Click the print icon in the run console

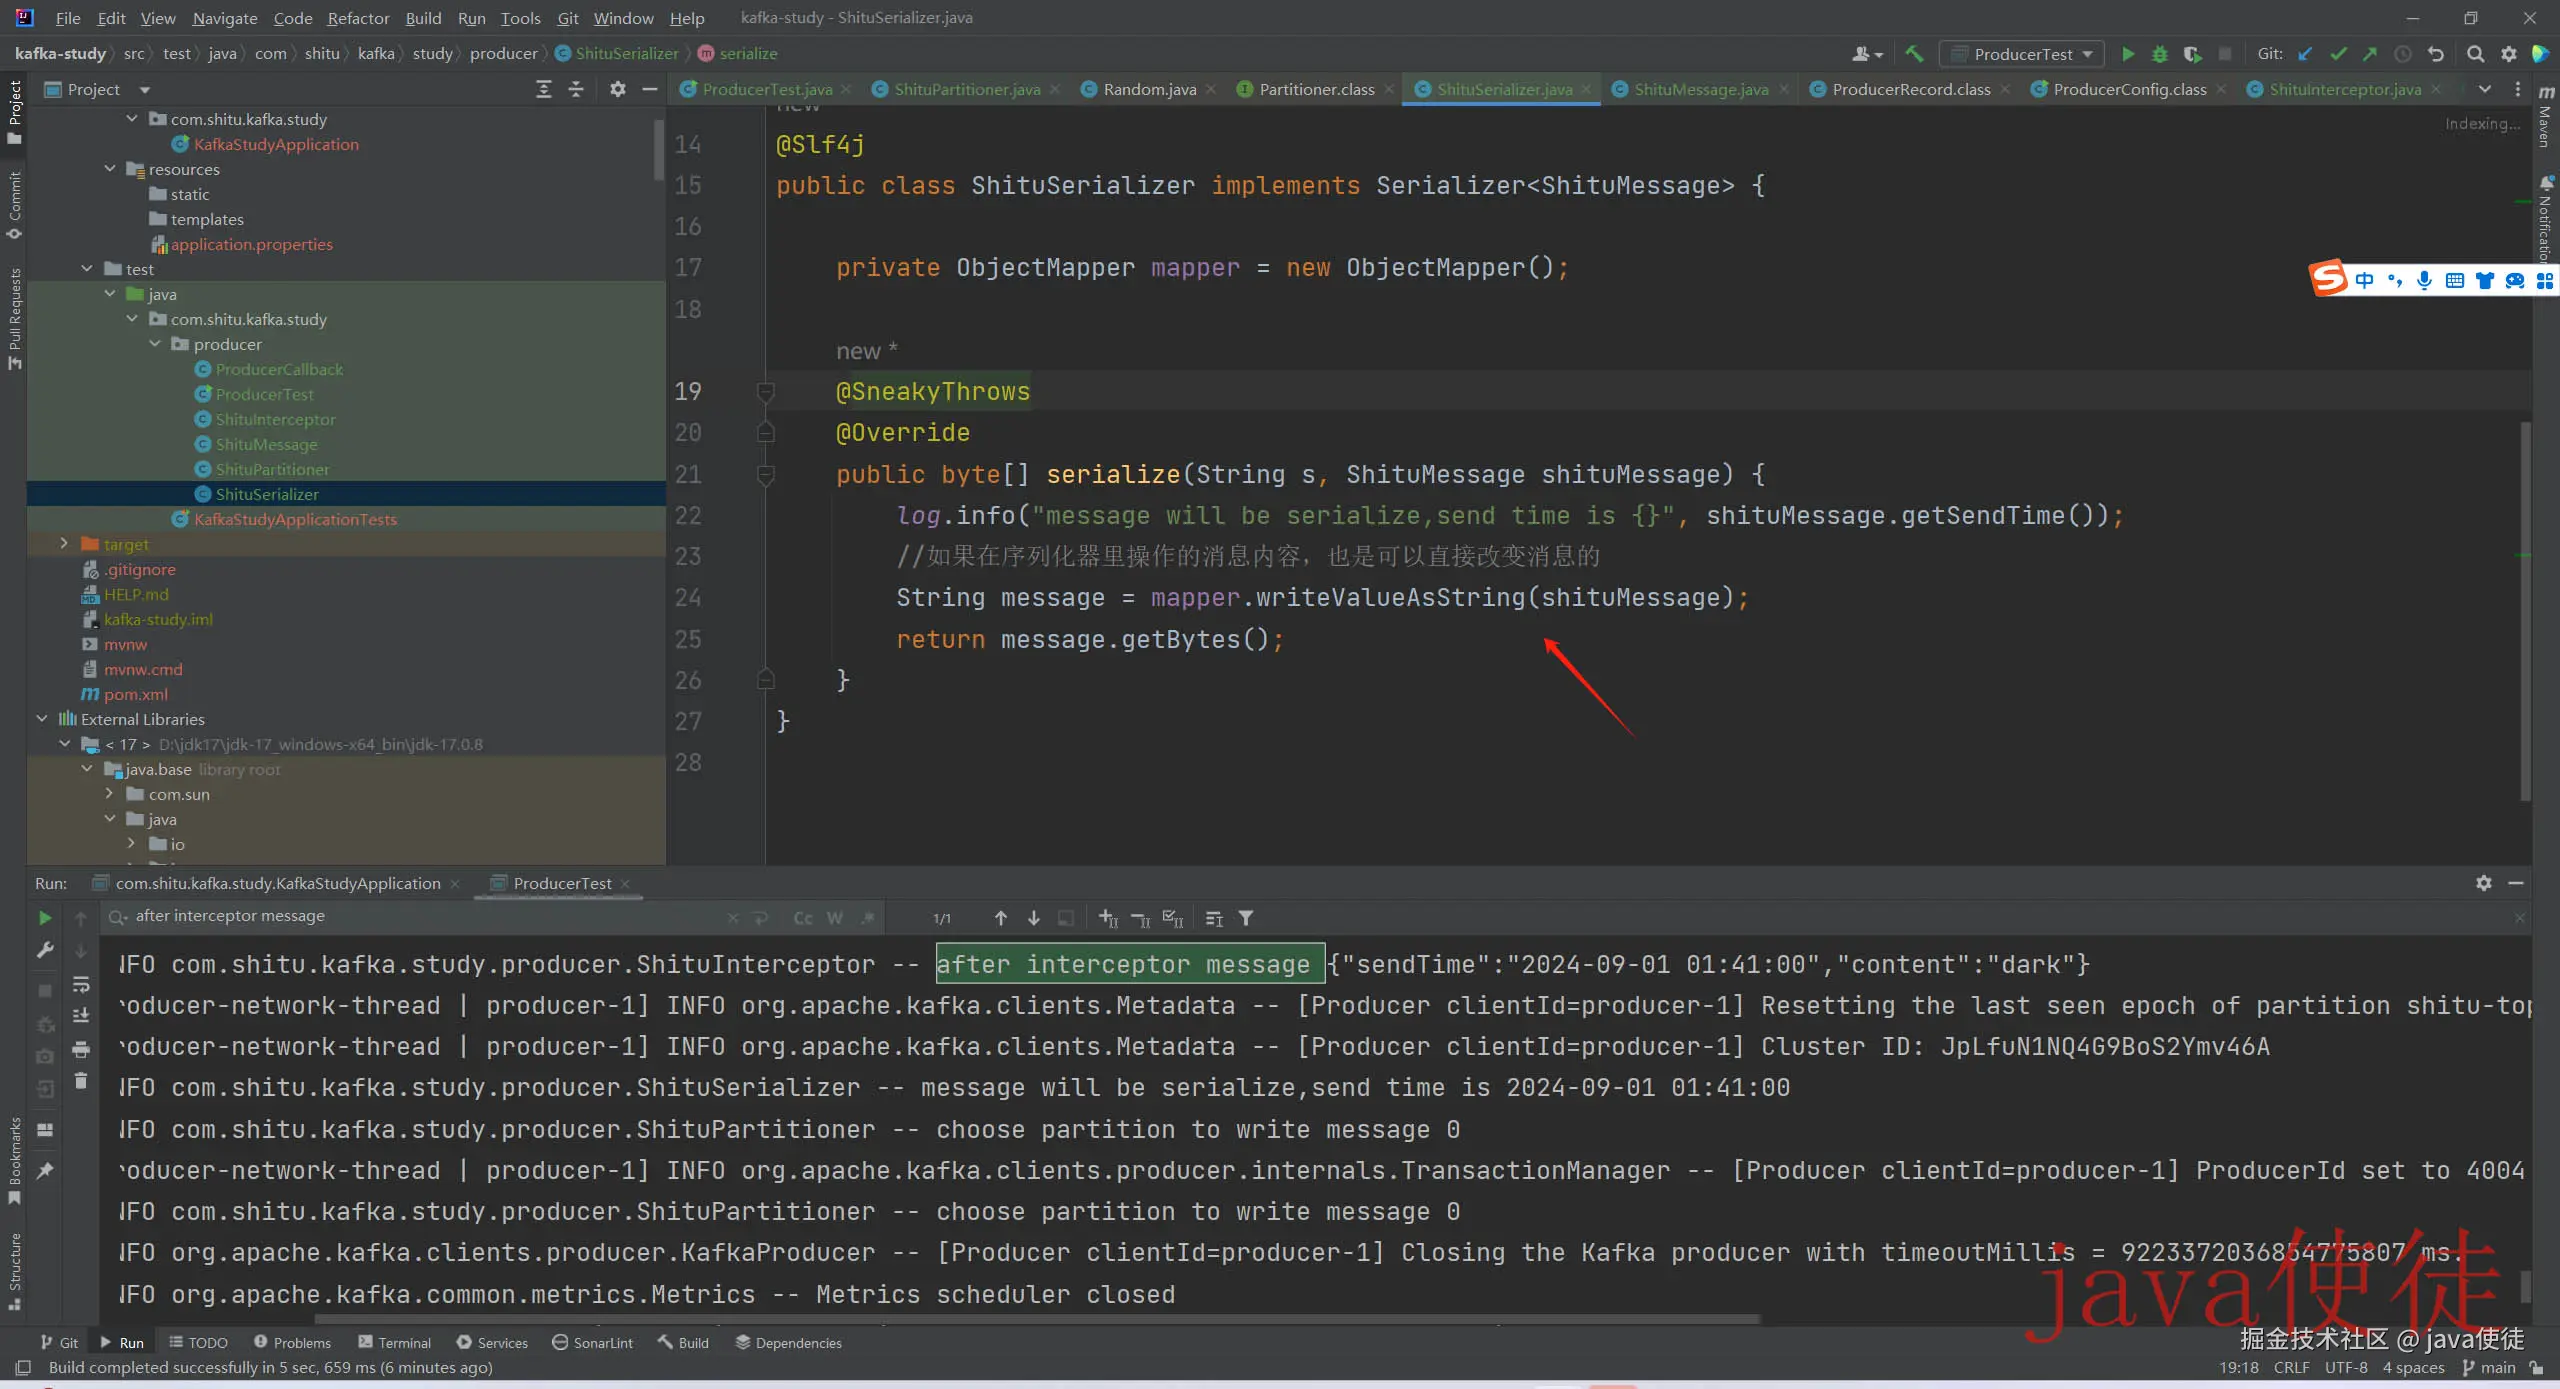(81, 1049)
